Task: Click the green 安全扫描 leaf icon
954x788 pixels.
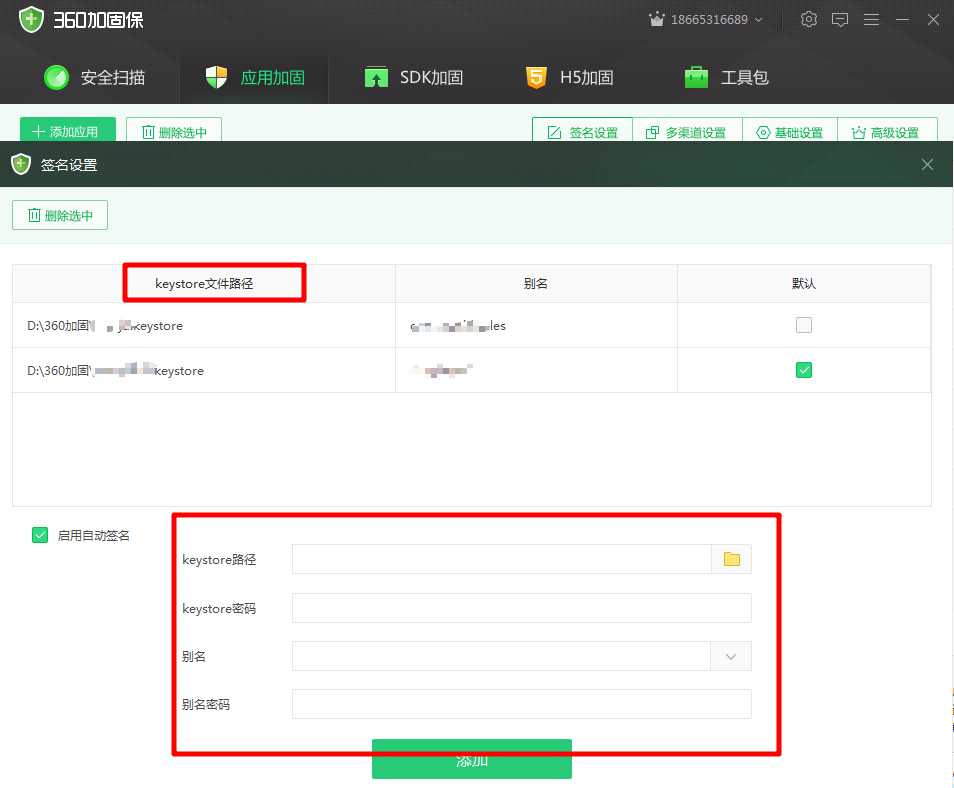Action: click(57, 77)
